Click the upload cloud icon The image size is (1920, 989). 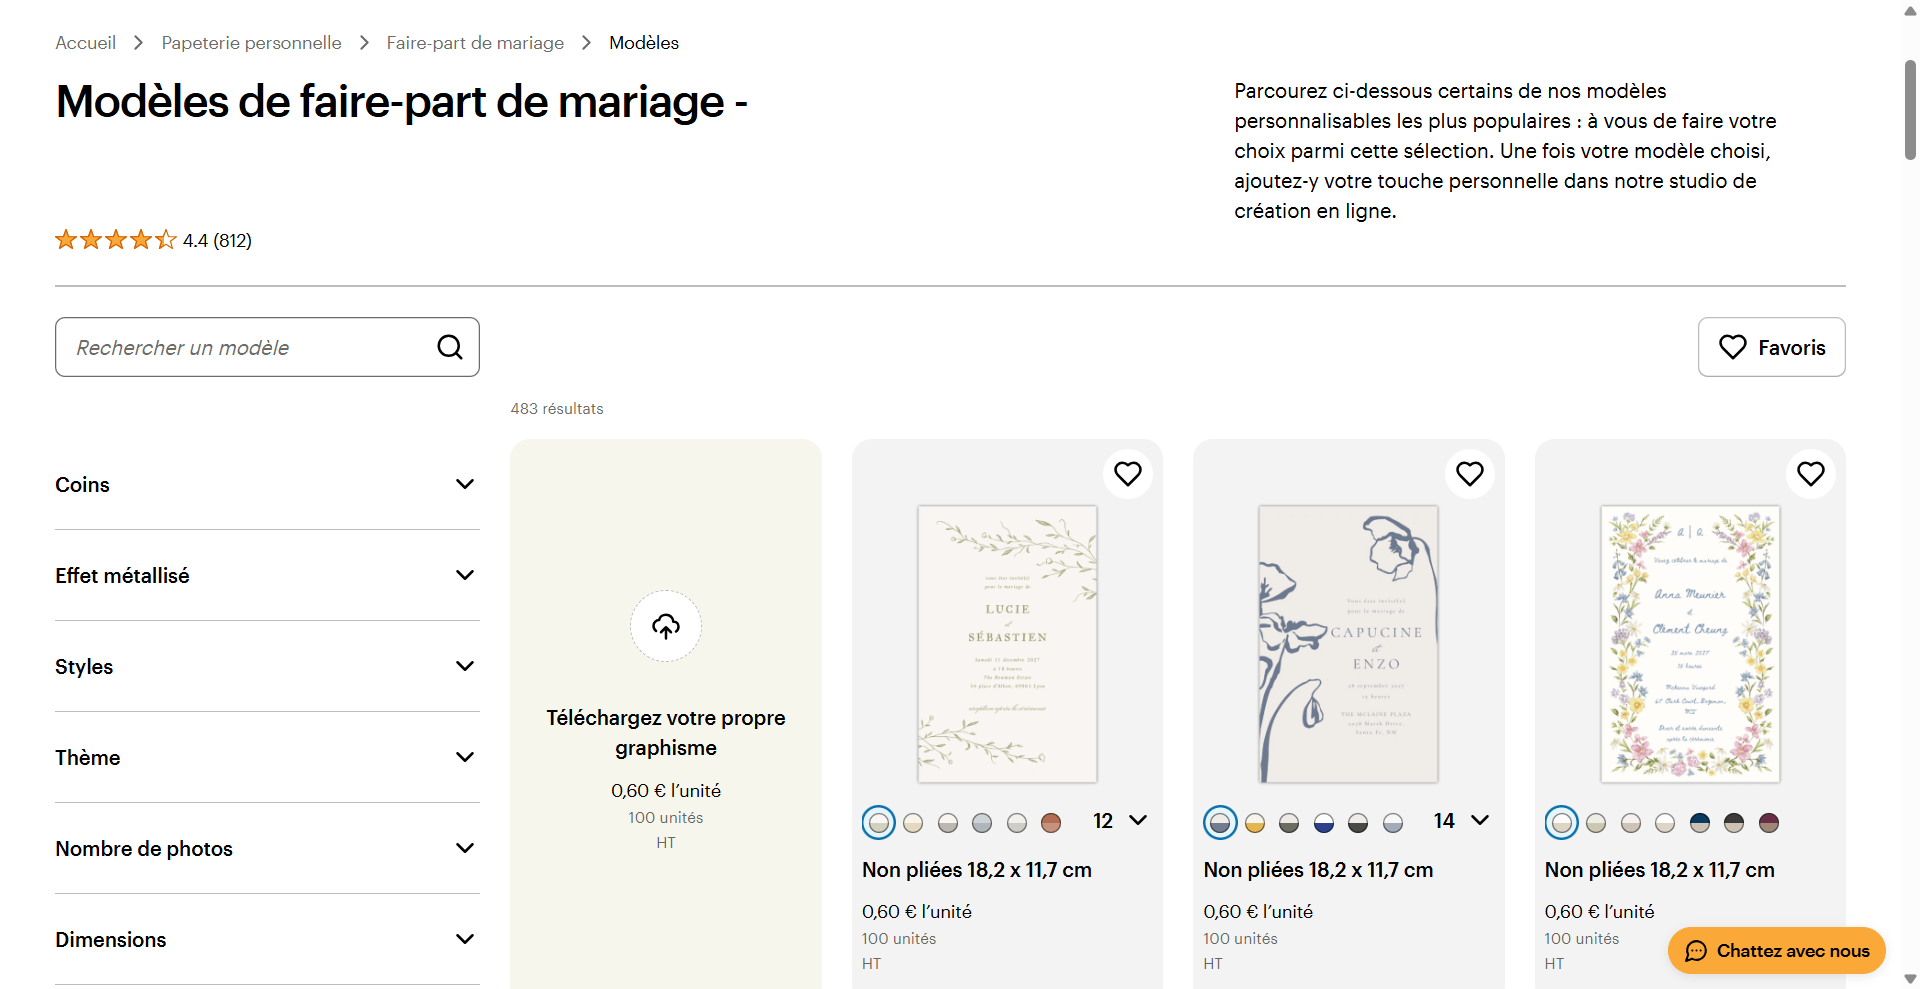666,626
